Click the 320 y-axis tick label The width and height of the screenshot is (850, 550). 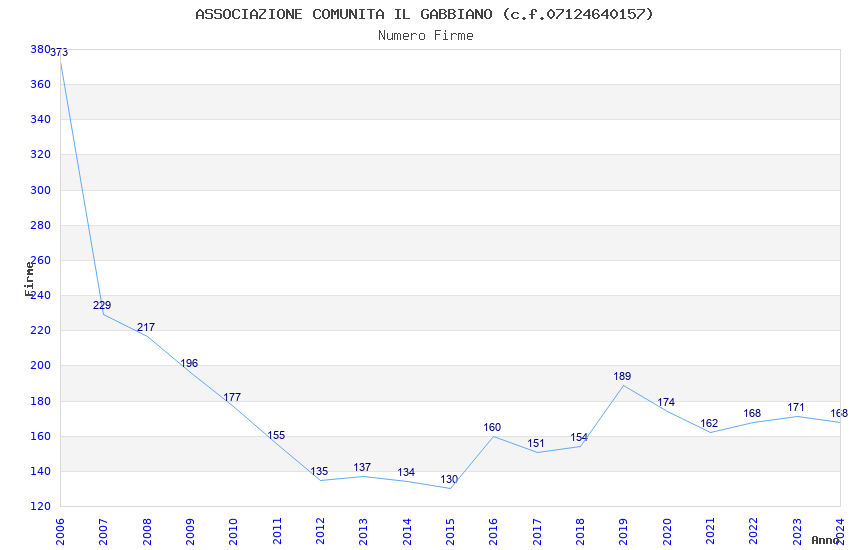click(40, 154)
